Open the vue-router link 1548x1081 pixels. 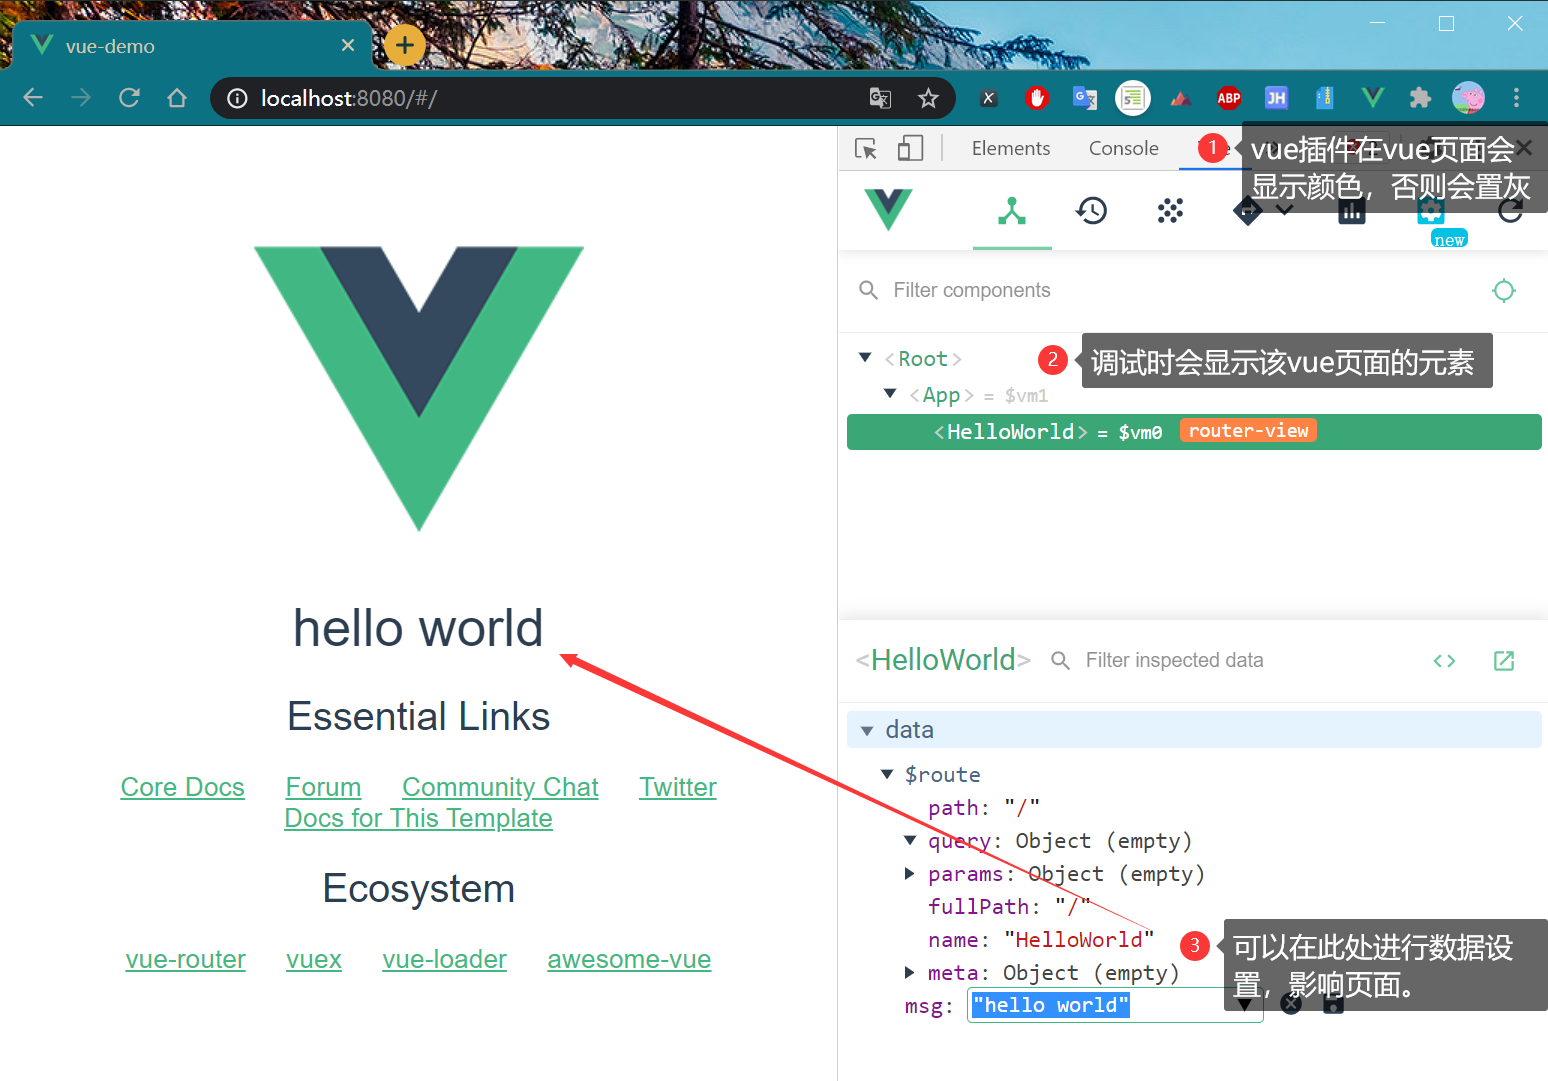tap(185, 959)
